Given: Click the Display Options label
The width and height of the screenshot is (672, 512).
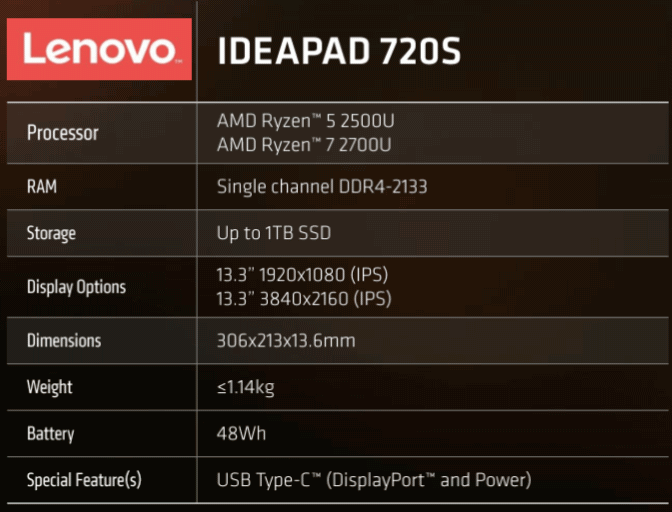Looking at the screenshot, I should (x=76, y=287).
